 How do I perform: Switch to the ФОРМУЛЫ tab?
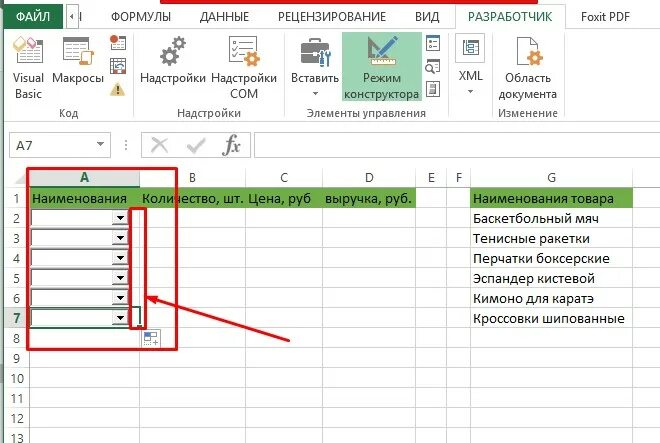pyautogui.click(x=141, y=17)
